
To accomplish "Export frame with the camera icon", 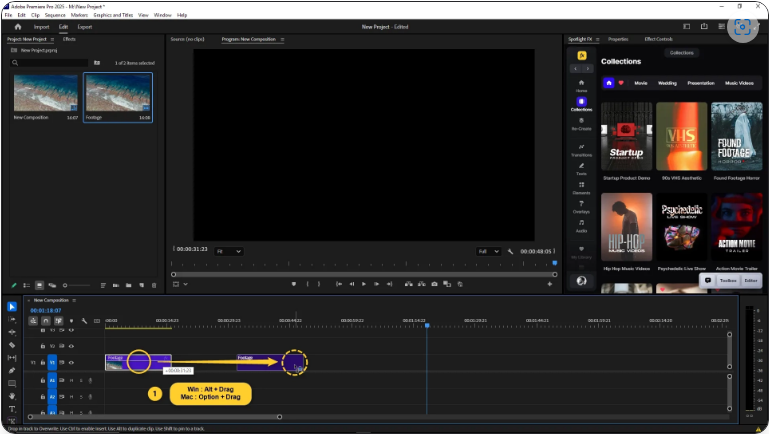I will pos(434,284).
